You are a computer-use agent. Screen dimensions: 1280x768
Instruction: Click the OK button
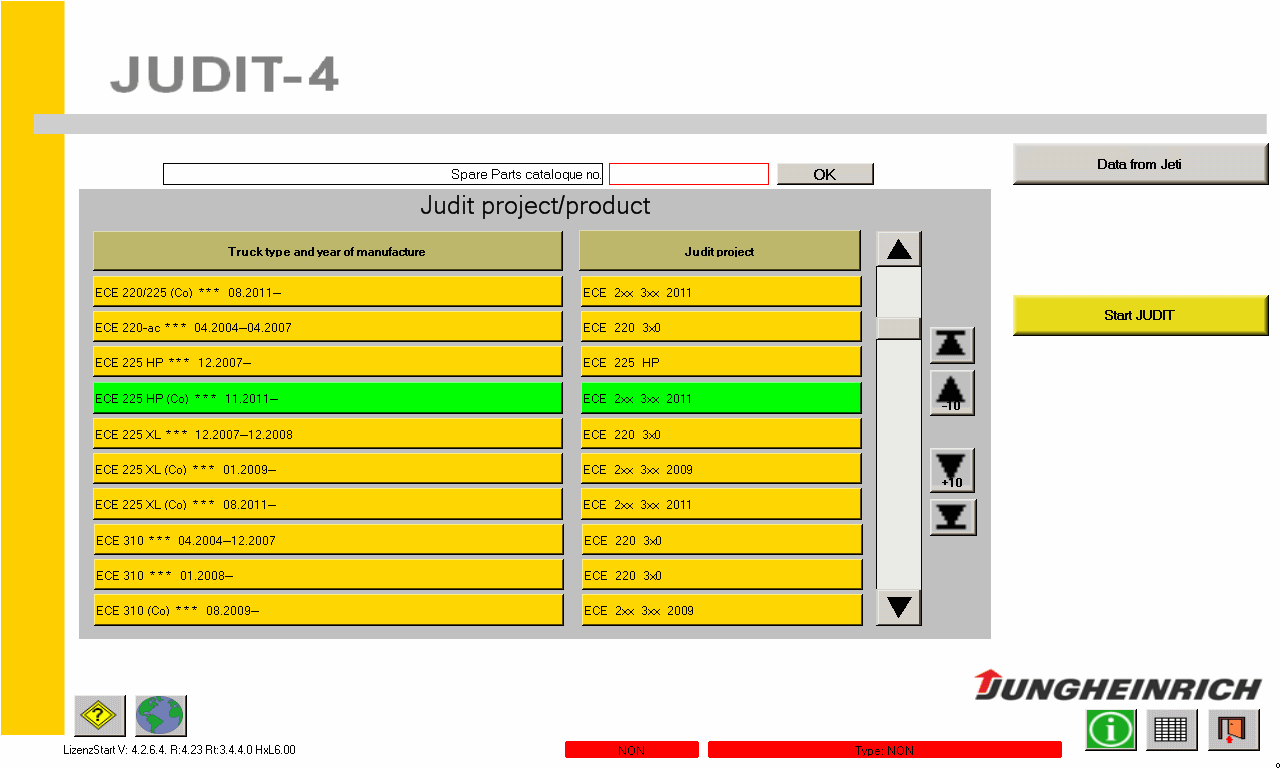click(825, 174)
